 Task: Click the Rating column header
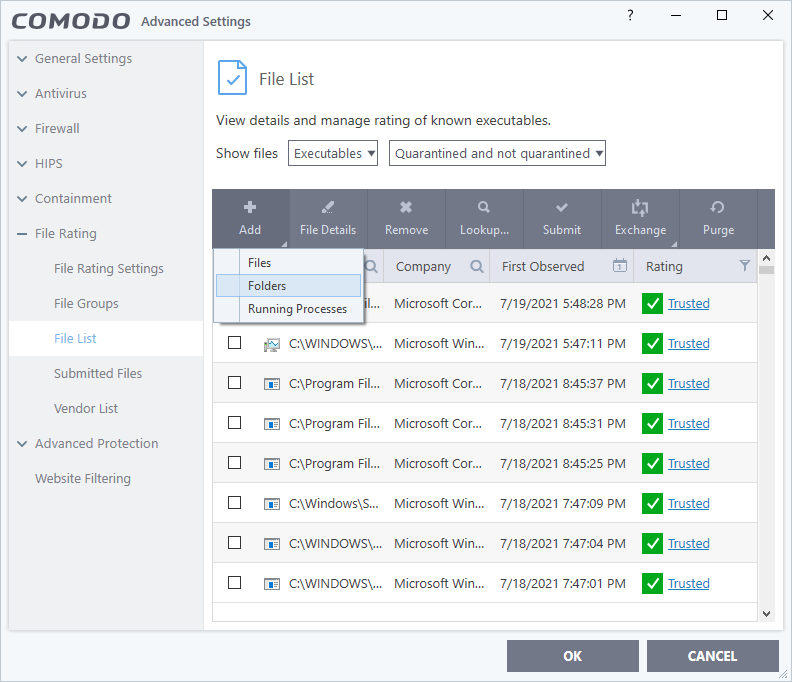point(695,266)
